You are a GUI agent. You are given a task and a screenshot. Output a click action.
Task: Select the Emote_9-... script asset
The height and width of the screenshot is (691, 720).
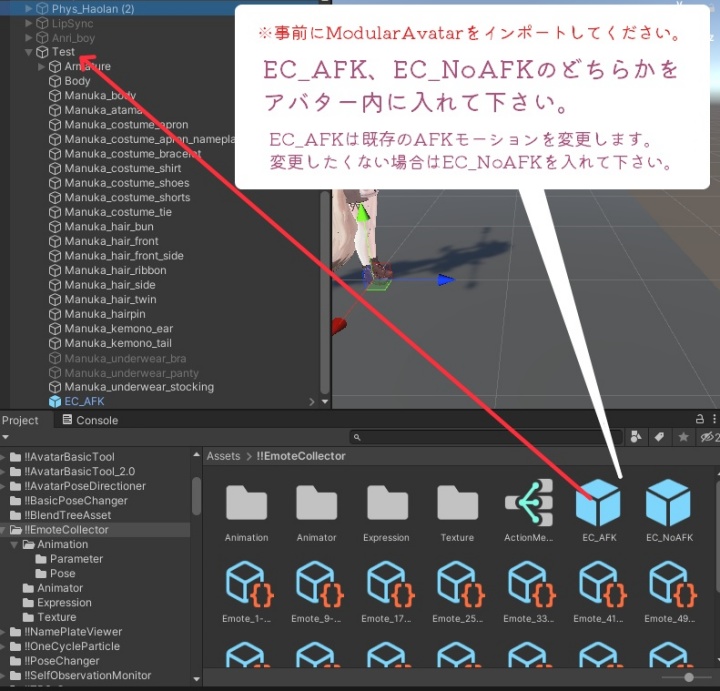pyautogui.click(x=319, y=584)
